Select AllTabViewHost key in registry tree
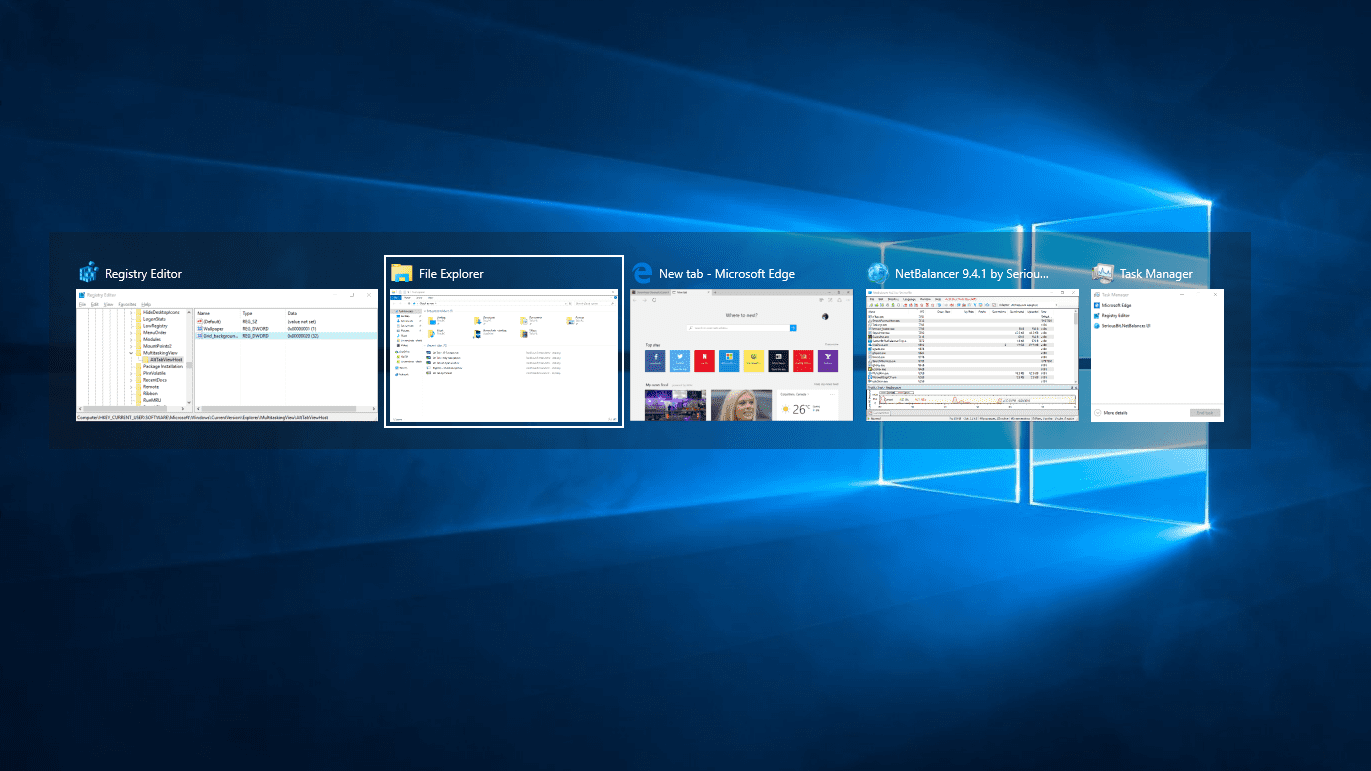 165,360
